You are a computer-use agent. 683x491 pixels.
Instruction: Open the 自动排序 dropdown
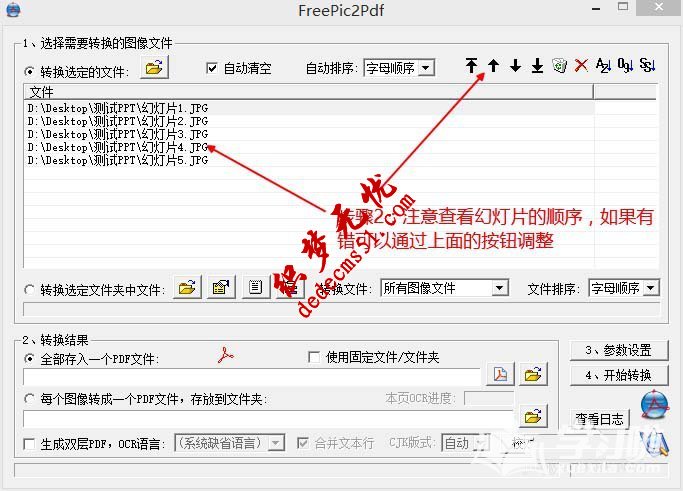tap(399, 68)
